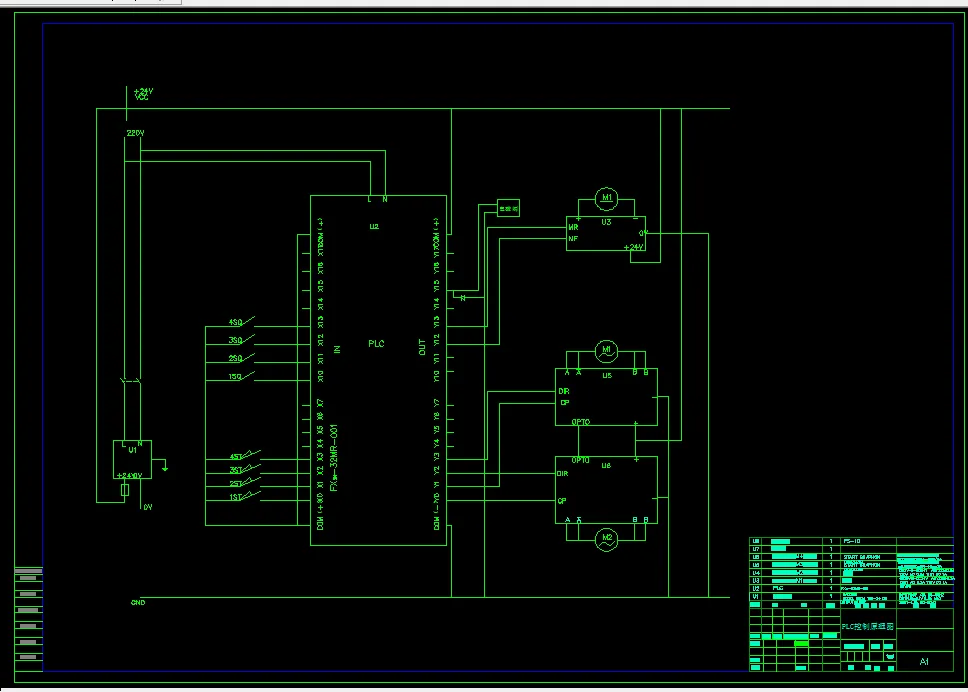The width and height of the screenshot is (968, 692).
Task: Click the L terminal atop the PLC
Action: tap(369, 199)
